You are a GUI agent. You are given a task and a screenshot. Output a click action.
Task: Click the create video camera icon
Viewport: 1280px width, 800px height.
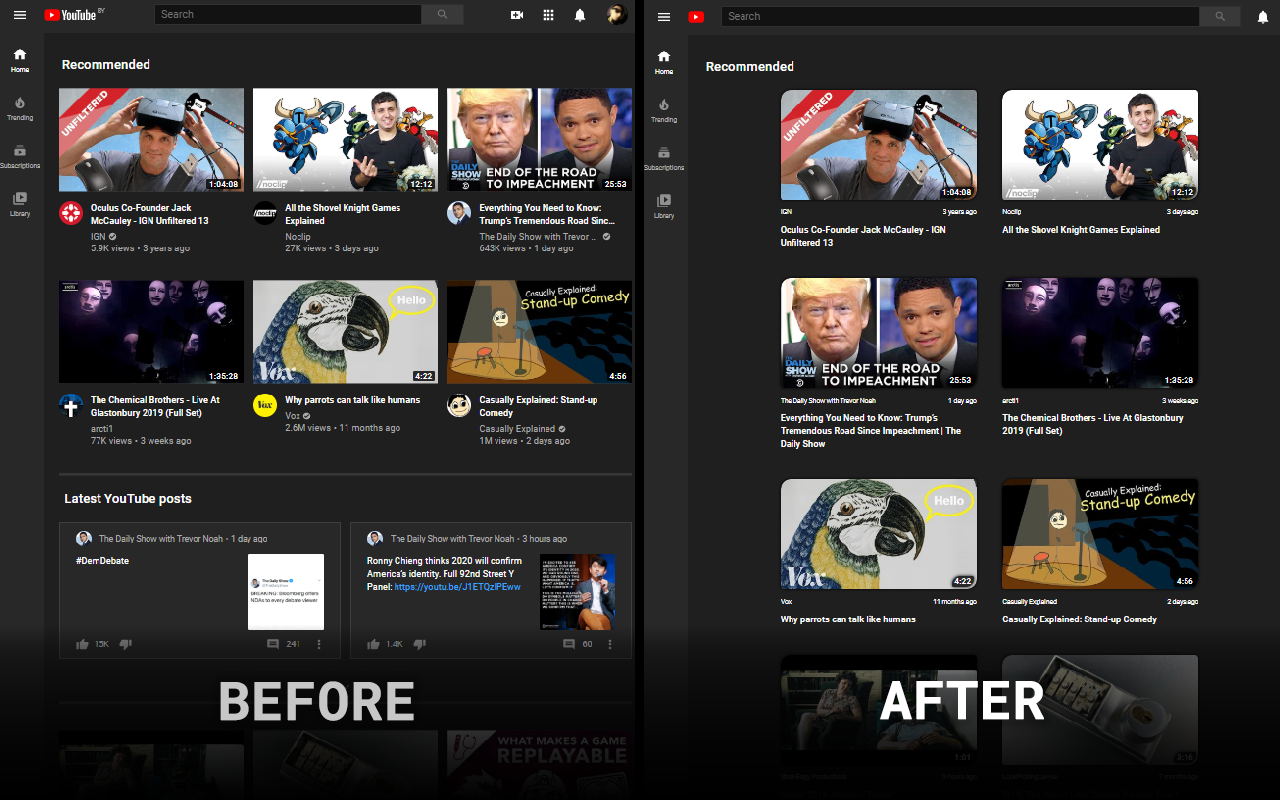point(517,15)
